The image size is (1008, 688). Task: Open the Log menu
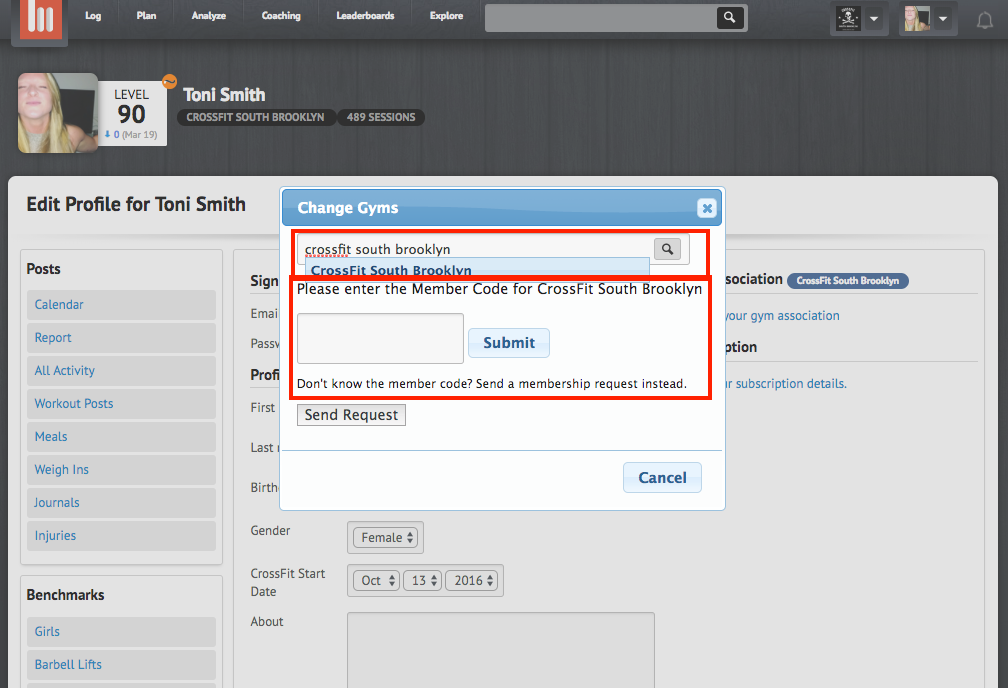(93, 16)
